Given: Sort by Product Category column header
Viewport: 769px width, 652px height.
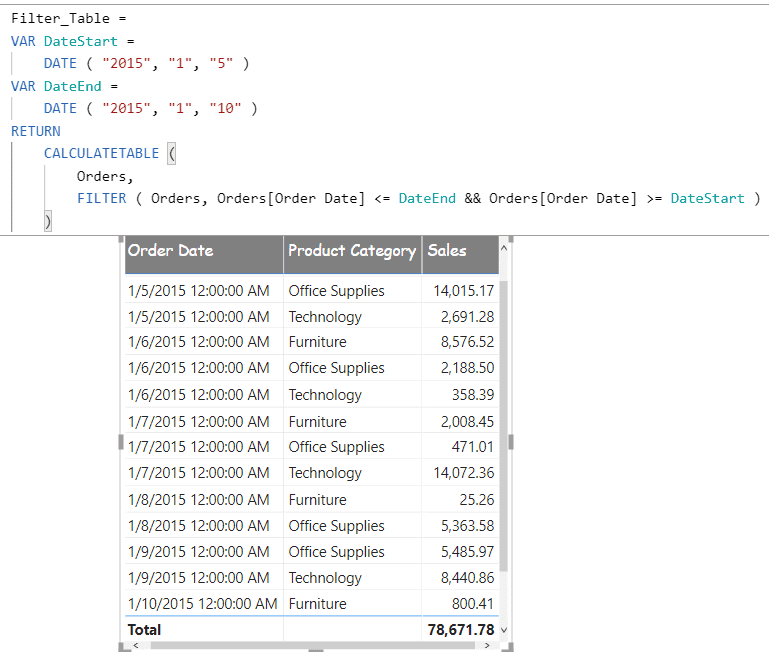Looking at the screenshot, I should (x=352, y=255).
